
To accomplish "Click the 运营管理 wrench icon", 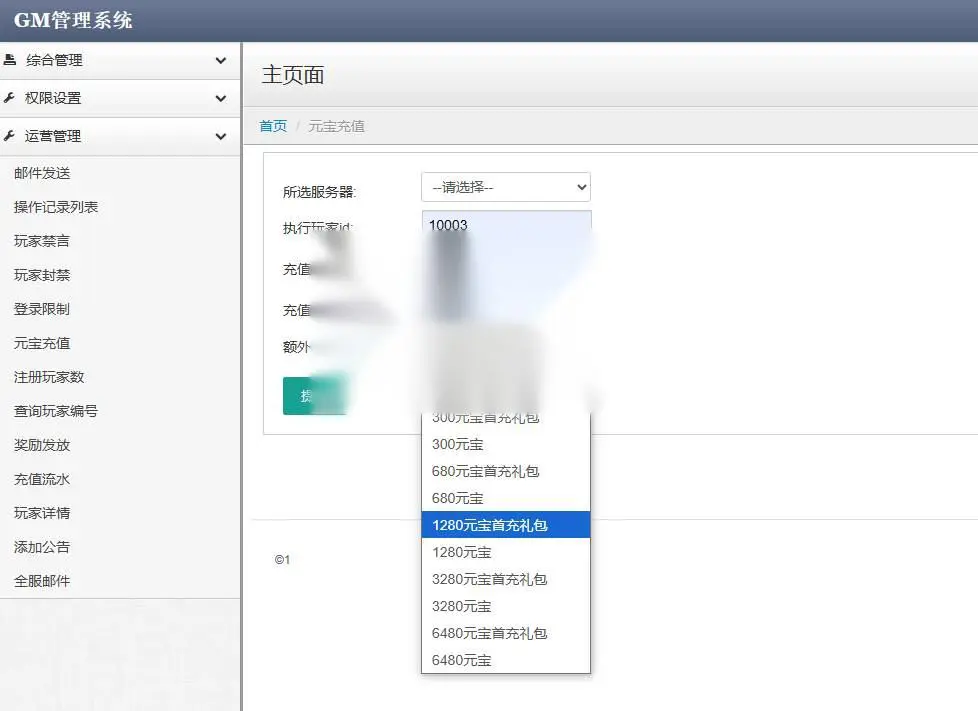I will click(x=9, y=136).
